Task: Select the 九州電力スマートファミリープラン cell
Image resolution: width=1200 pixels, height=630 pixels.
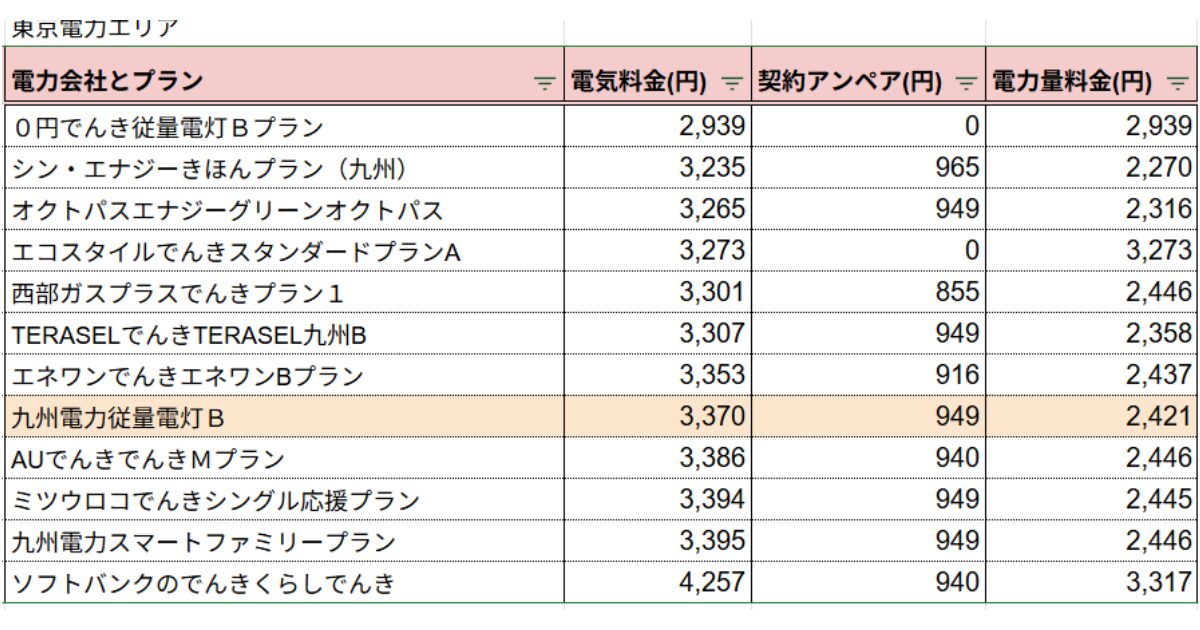Action: point(284,542)
